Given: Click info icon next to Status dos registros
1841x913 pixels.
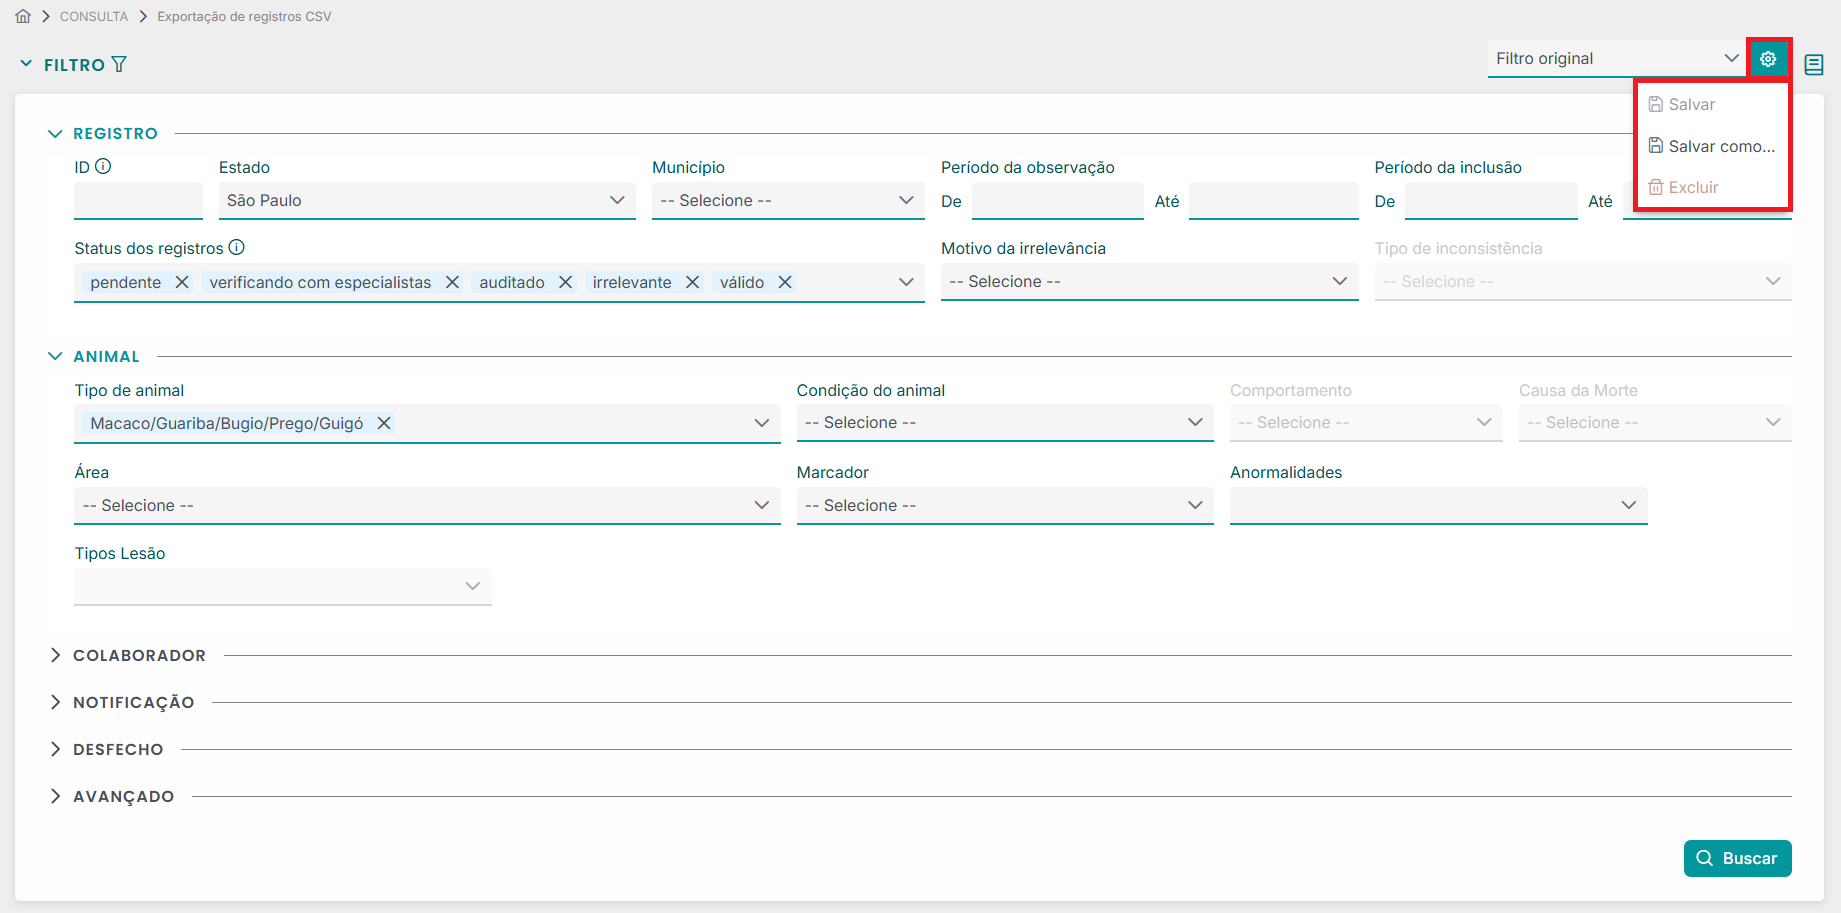Looking at the screenshot, I should [x=236, y=248].
